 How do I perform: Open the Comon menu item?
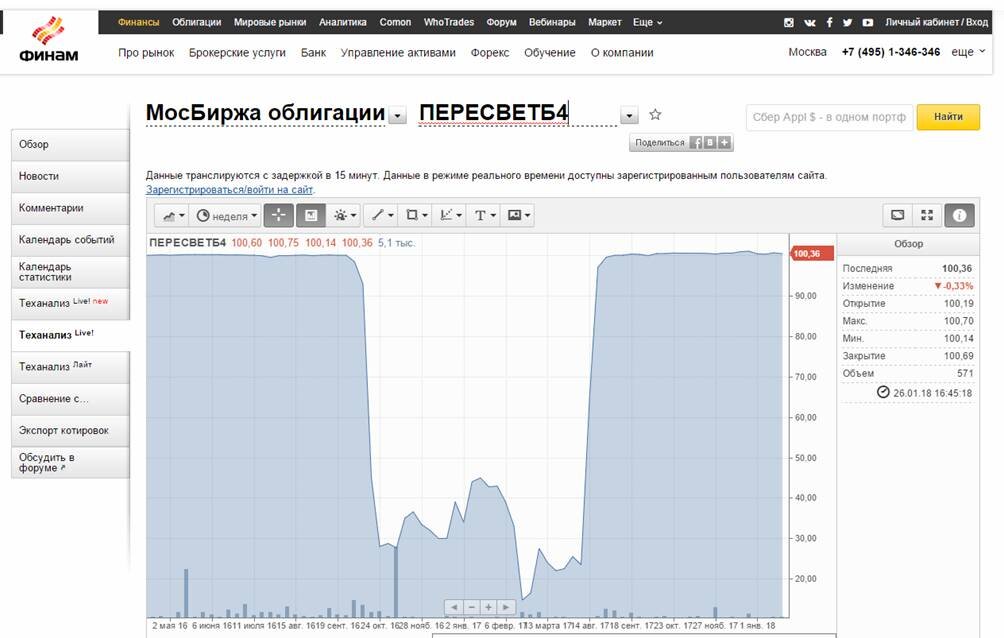[x=395, y=22]
